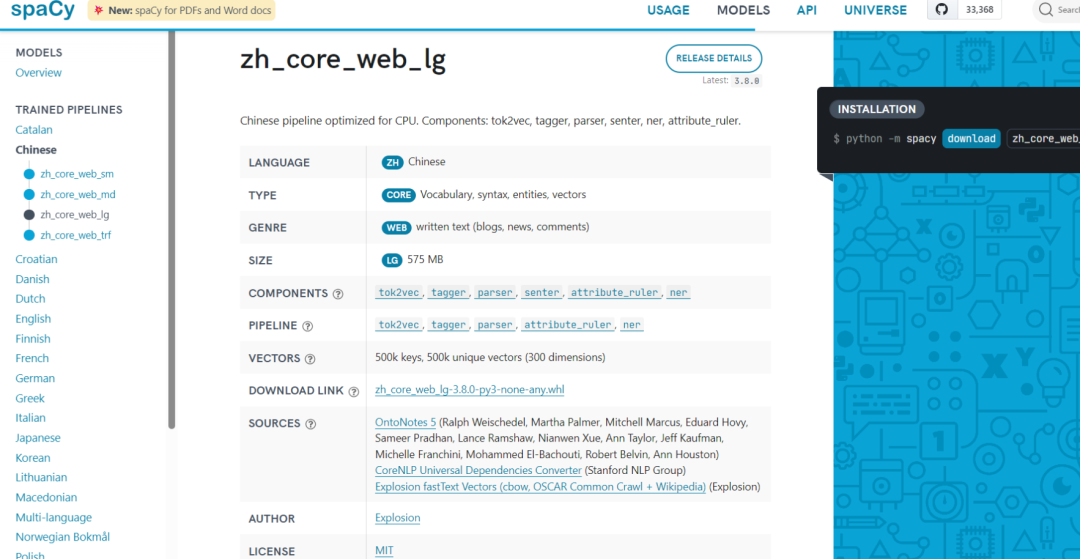Click the LG size badge

[392, 260]
